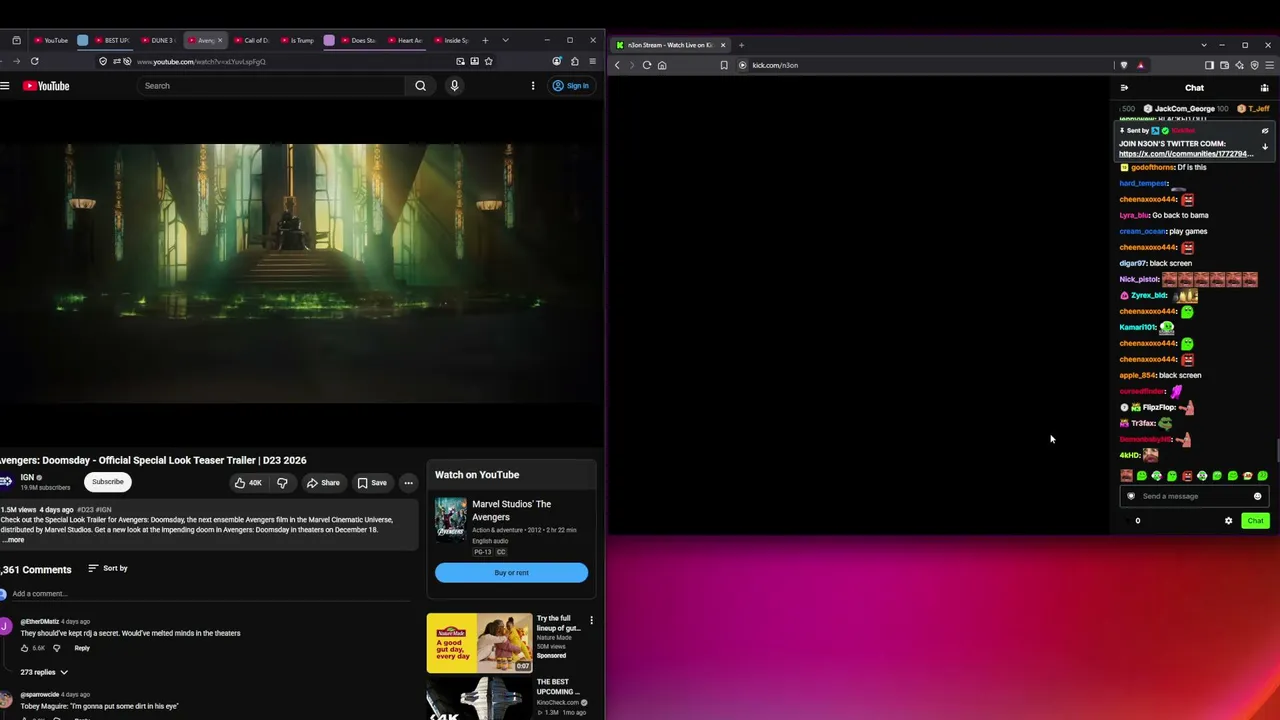Viewport: 1280px width, 720px height.
Task: Start voice search with microphone icon
Action: 454,86
